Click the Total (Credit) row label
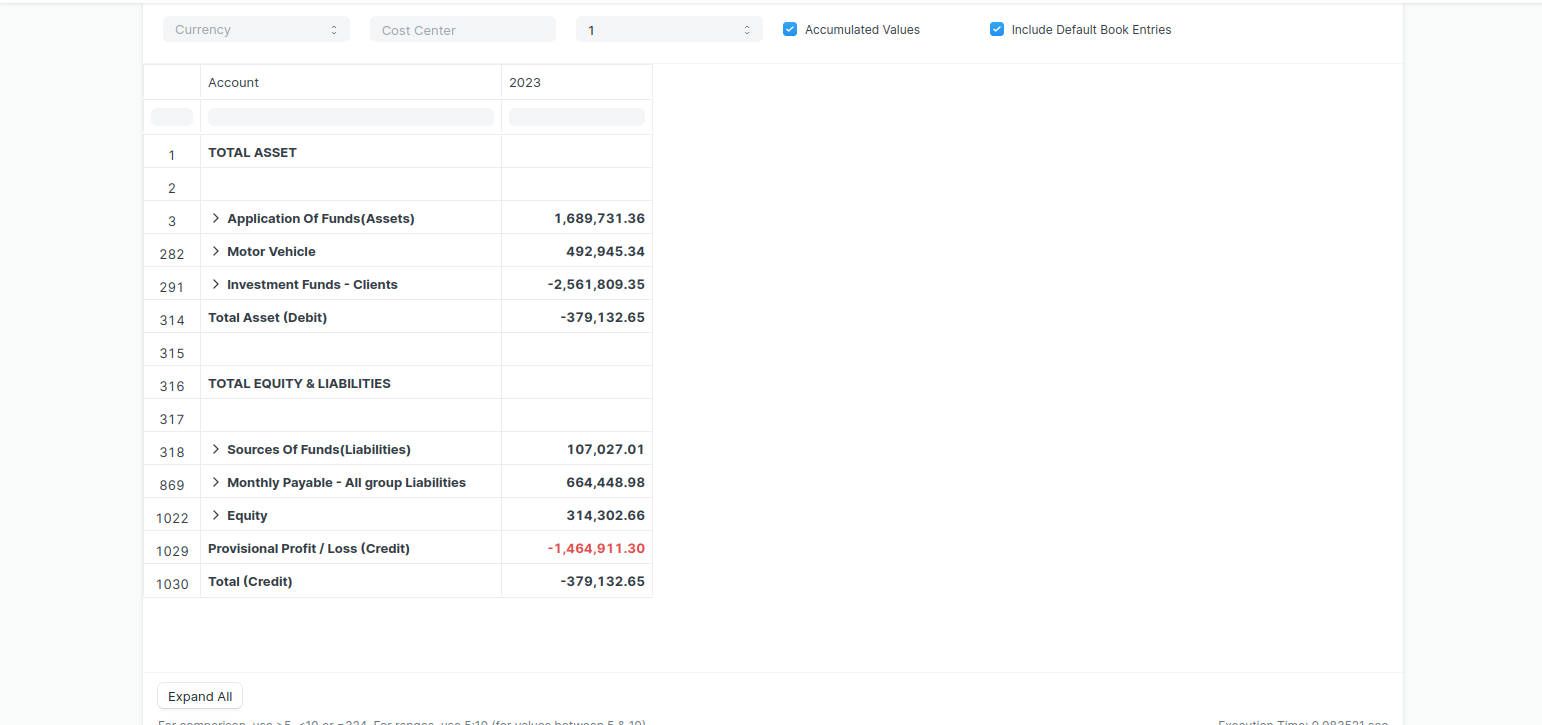Screen dimensions: 1542x725 click(250, 580)
